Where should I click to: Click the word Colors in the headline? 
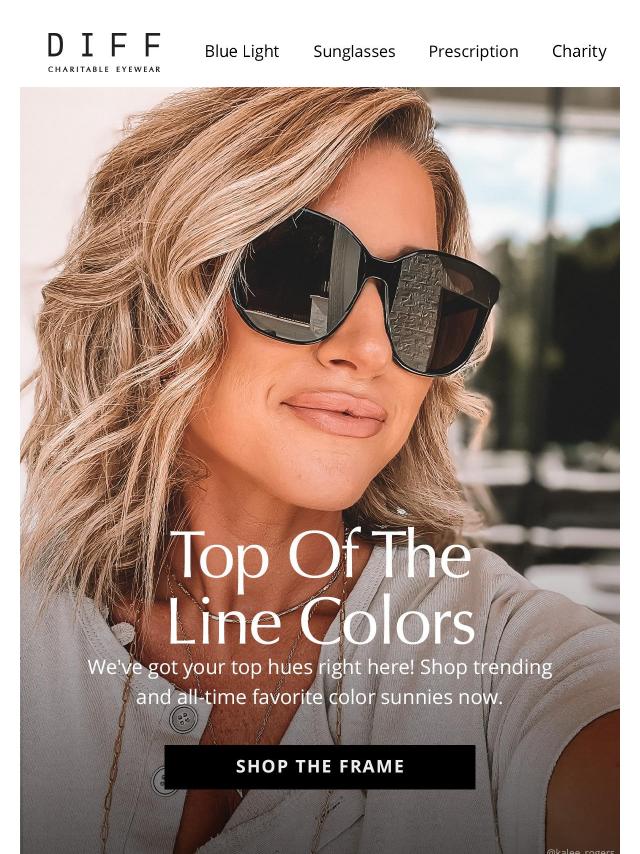tap(387, 621)
